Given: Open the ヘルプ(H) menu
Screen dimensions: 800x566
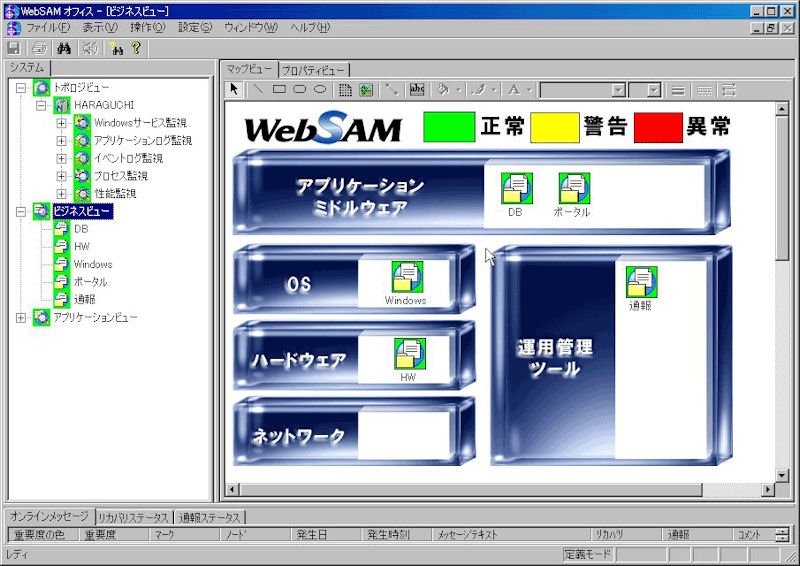Looking at the screenshot, I should [310, 28].
